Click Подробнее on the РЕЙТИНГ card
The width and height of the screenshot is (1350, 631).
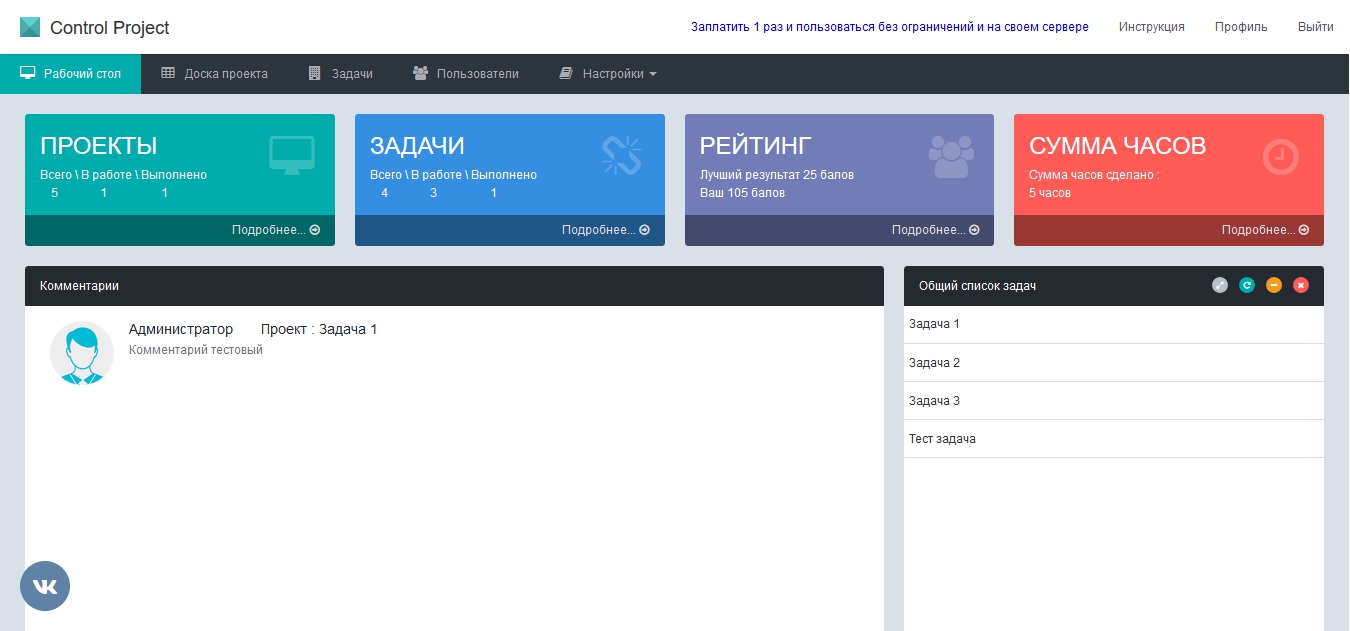[936, 230]
